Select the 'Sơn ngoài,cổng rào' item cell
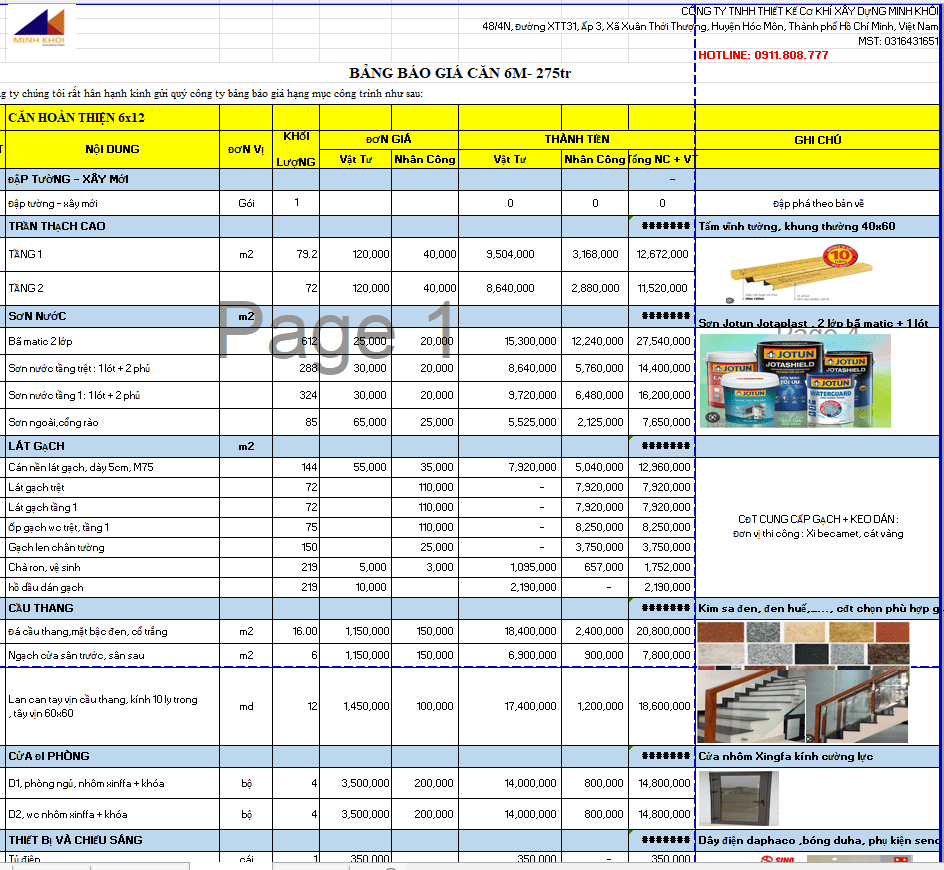 click(x=113, y=423)
